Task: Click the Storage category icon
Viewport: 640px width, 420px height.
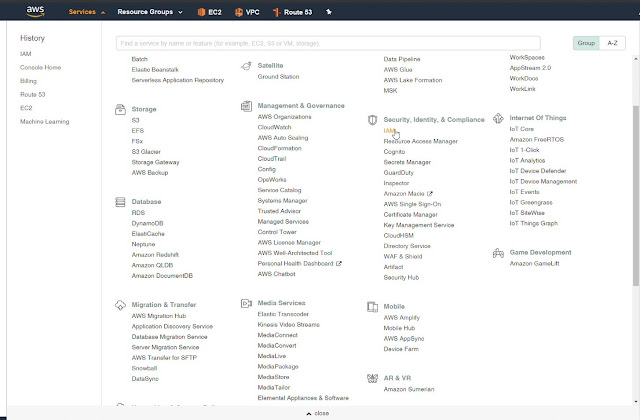Action: pyautogui.click(x=120, y=109)
